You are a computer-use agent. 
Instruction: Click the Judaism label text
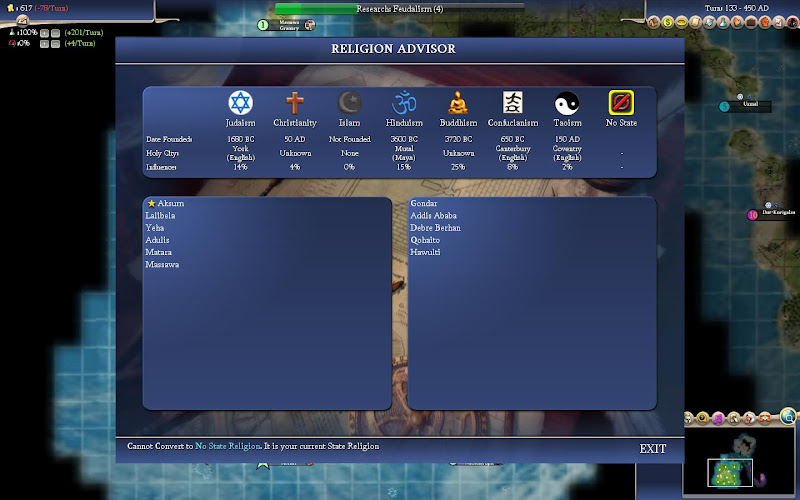(x=240, y=123)
